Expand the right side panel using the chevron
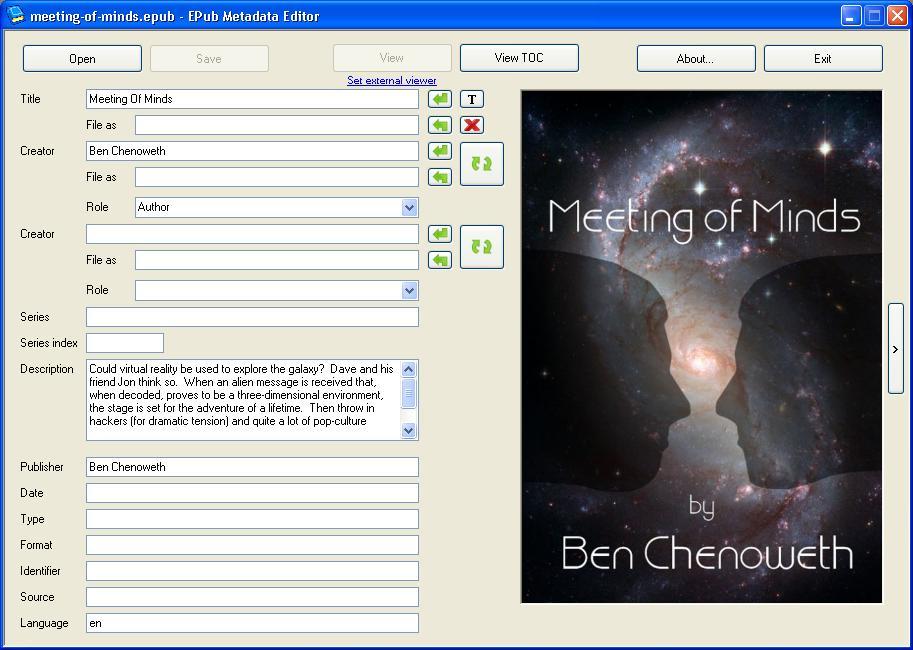The image size is (913, 650). [x=895, y=349]
